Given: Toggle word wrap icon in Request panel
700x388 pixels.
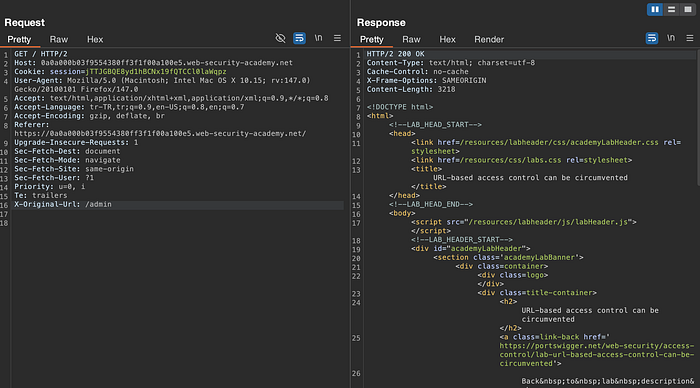Looking at the screenshot, I should 299,38.
